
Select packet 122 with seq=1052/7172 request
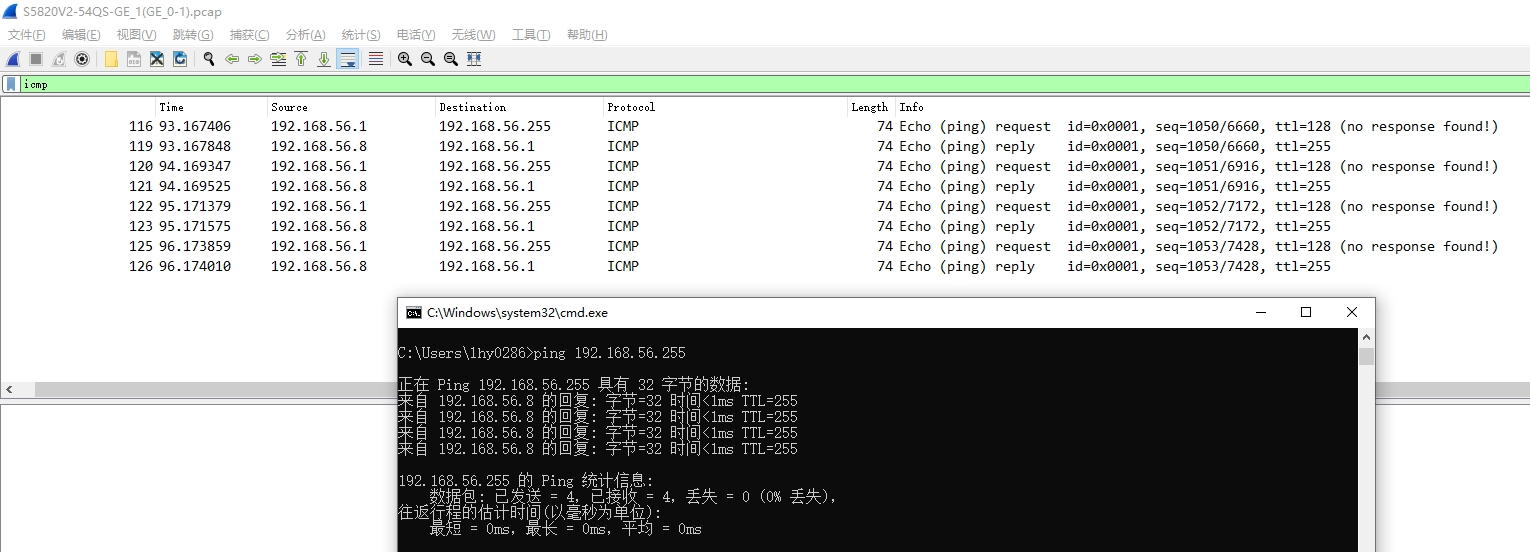coord(765,207)
